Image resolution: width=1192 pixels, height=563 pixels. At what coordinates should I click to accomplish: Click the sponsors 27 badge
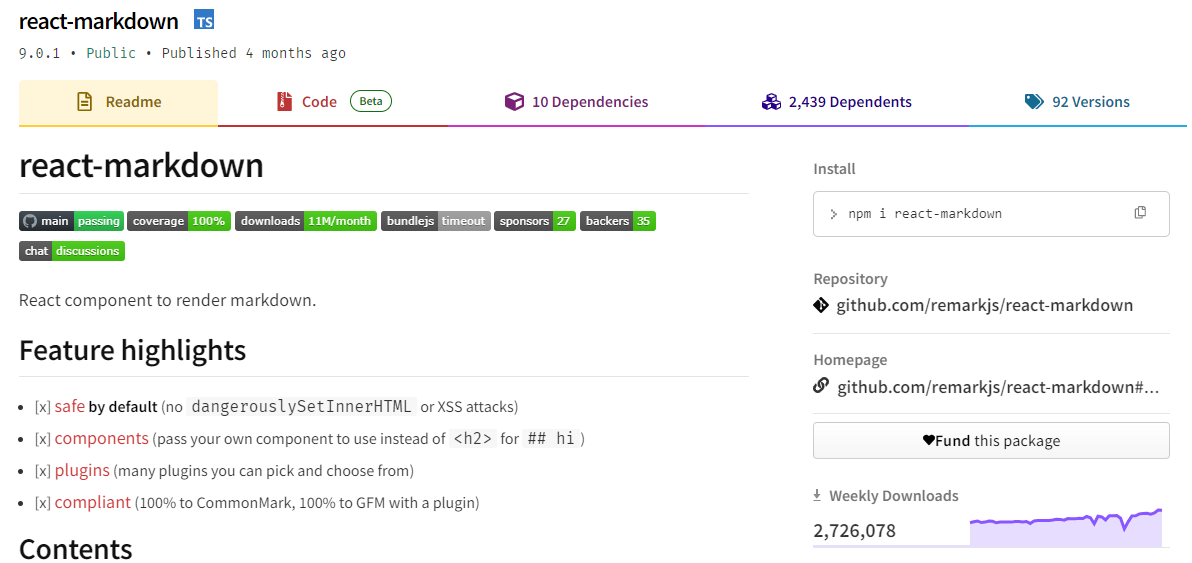(535, 221)
